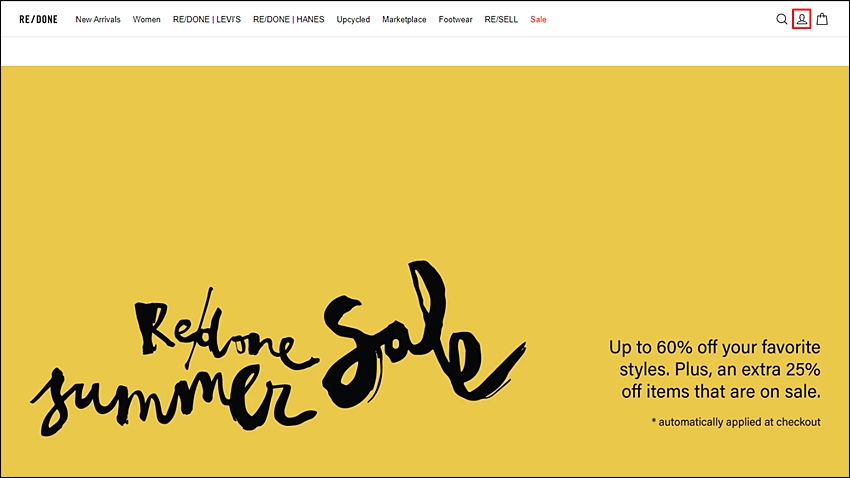The width and height of the screenshot is (850, 478).
Task: Click the Re/done Summer Sale handwritten banner
Action: pos(278,350)
